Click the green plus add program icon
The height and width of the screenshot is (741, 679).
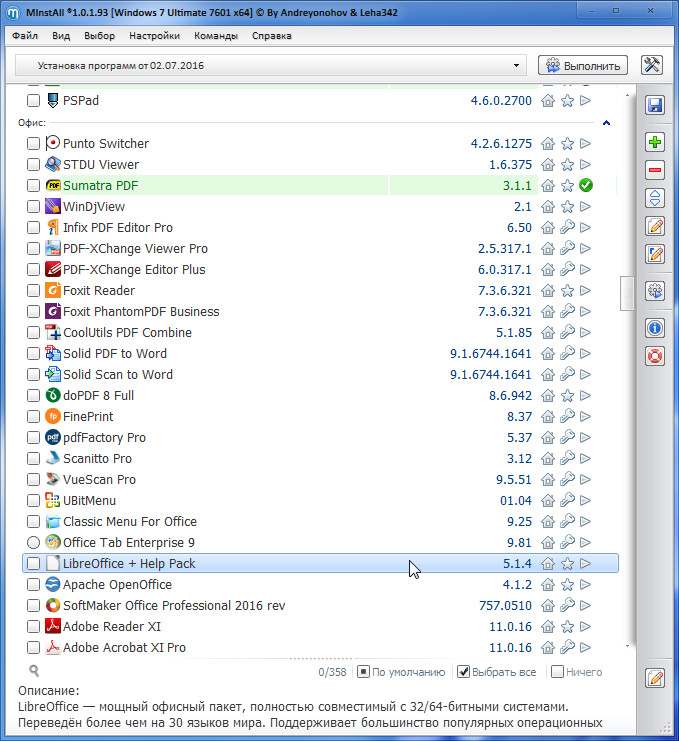click(x=655, y=142)
